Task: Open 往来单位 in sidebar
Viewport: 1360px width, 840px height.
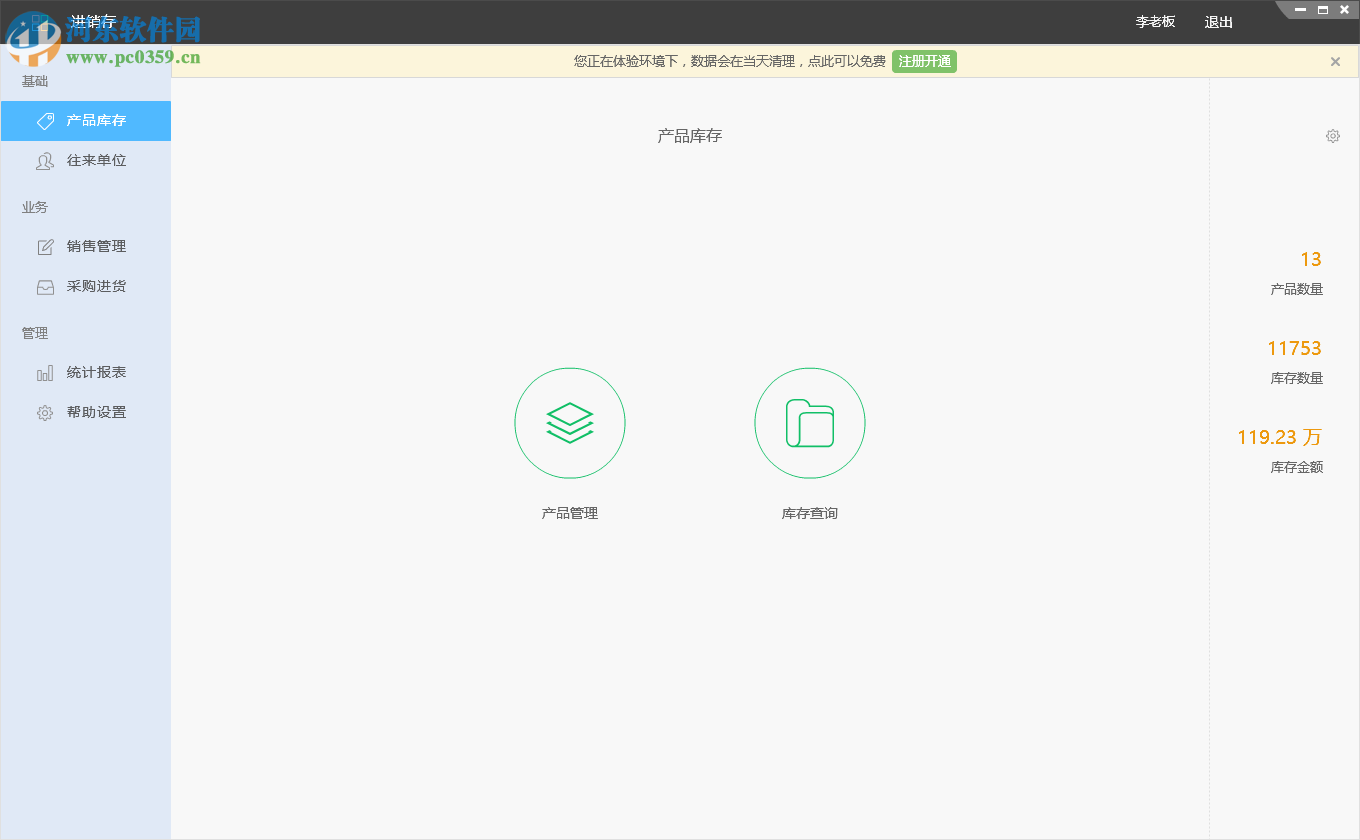Action: (86, 161)
